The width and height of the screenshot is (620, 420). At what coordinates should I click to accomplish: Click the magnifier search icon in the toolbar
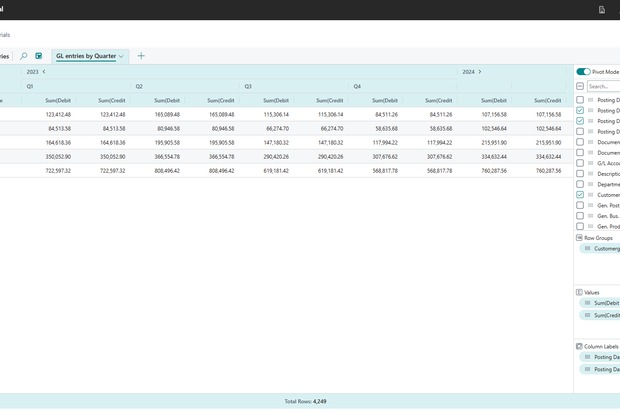click(x=24, y=56)
